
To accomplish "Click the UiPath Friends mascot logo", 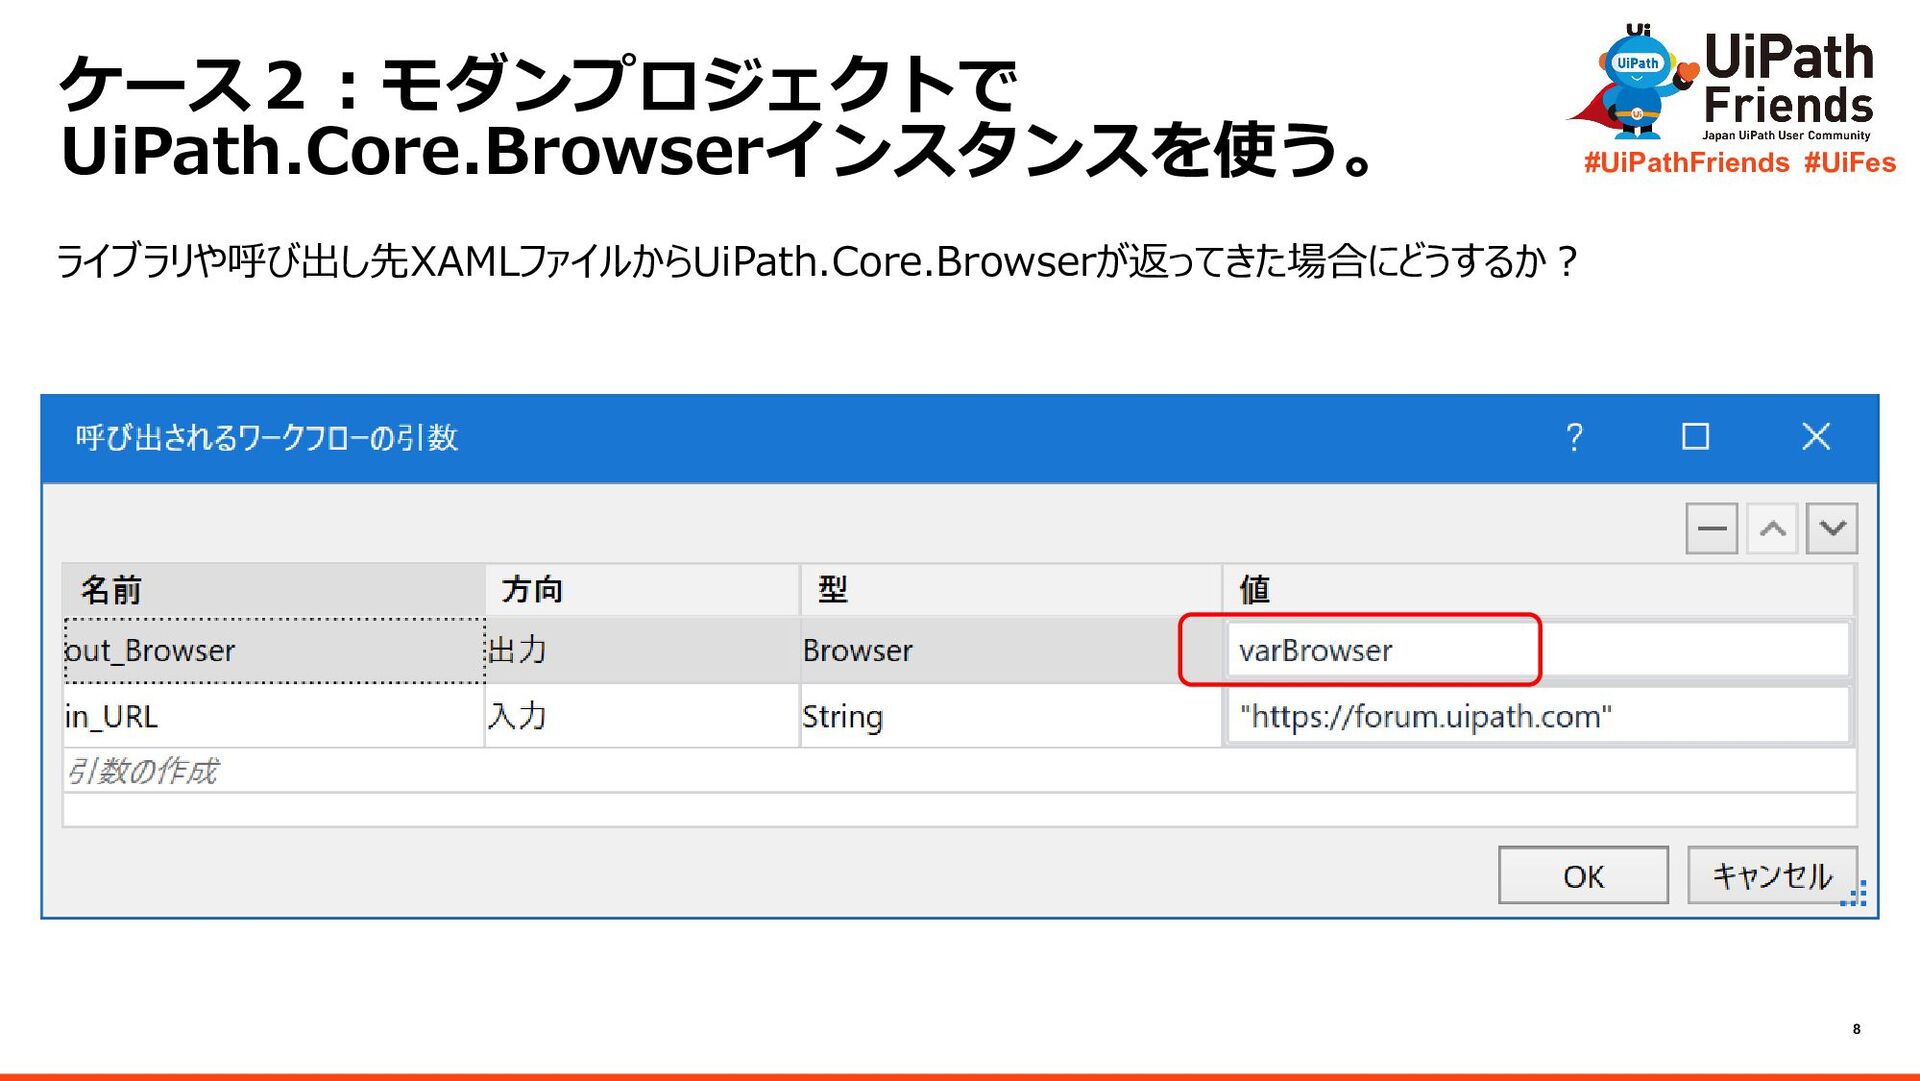I will point(1634,82).
